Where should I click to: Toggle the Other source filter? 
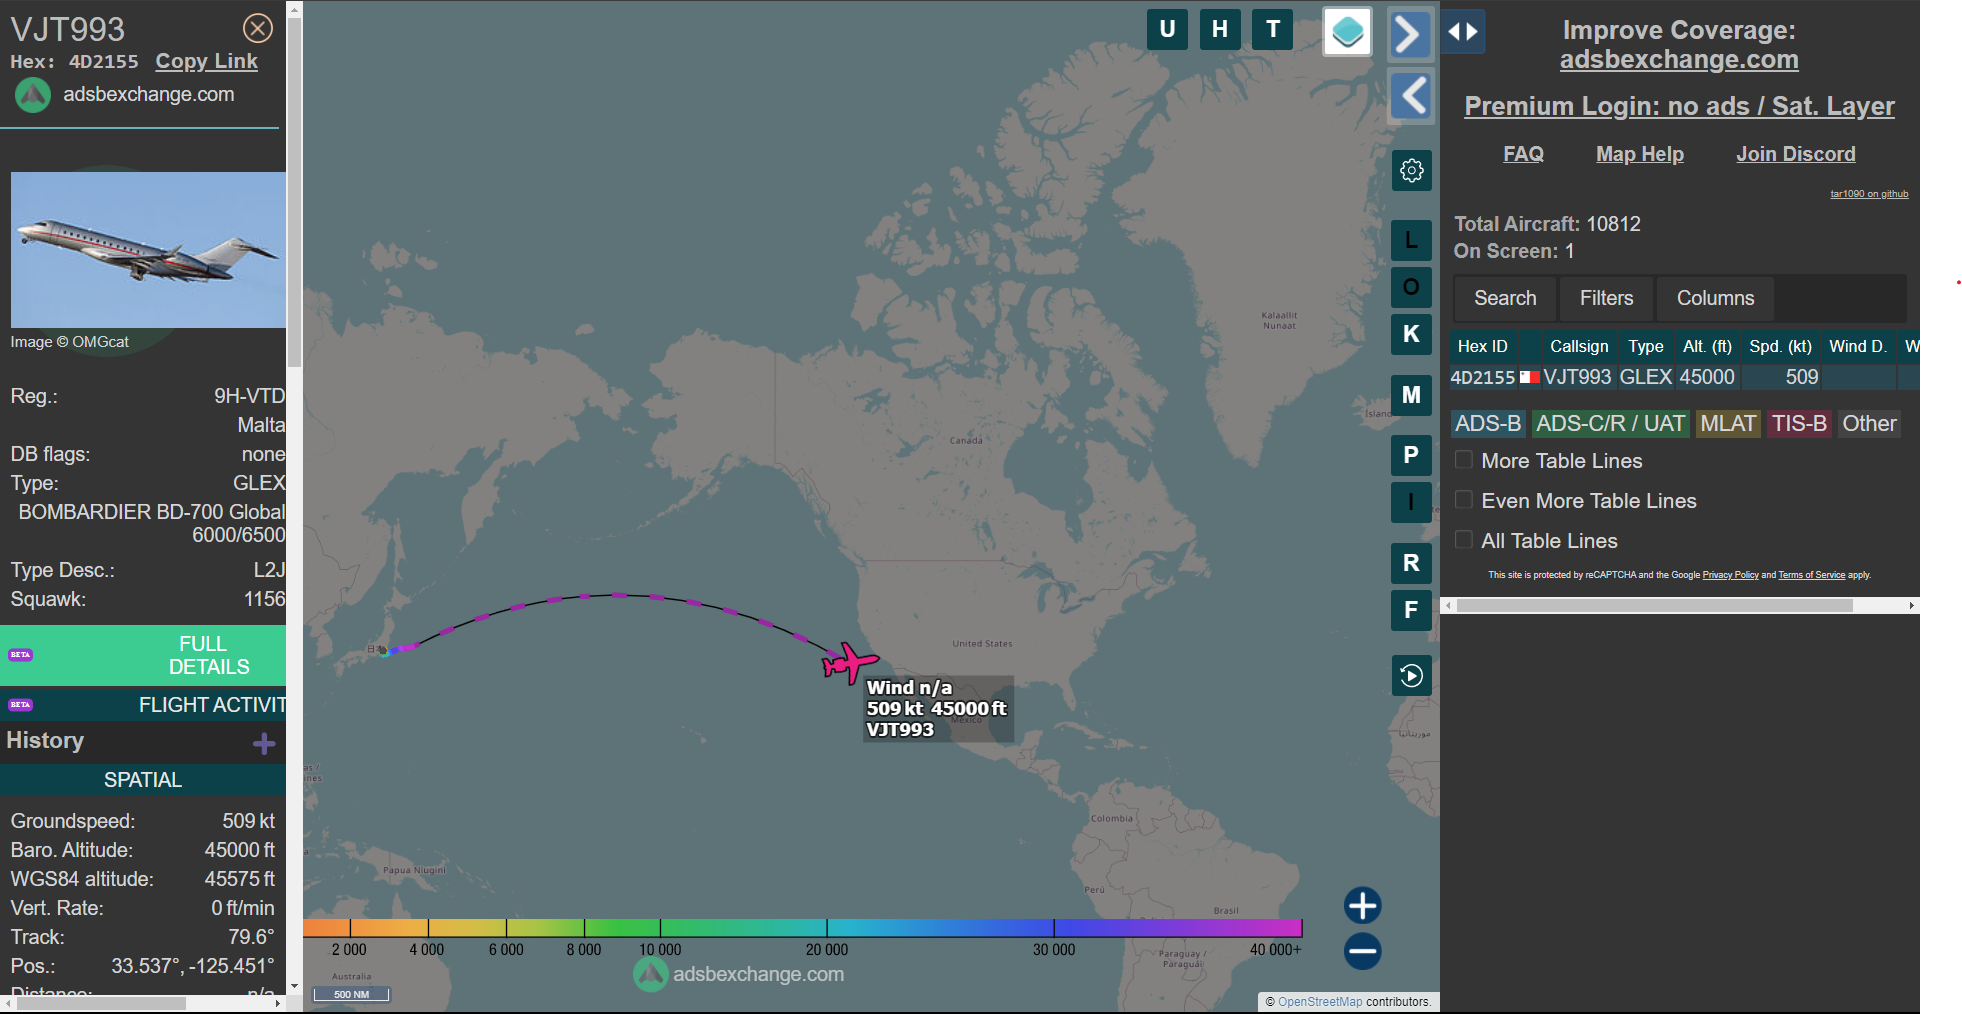click(1869, 424)
